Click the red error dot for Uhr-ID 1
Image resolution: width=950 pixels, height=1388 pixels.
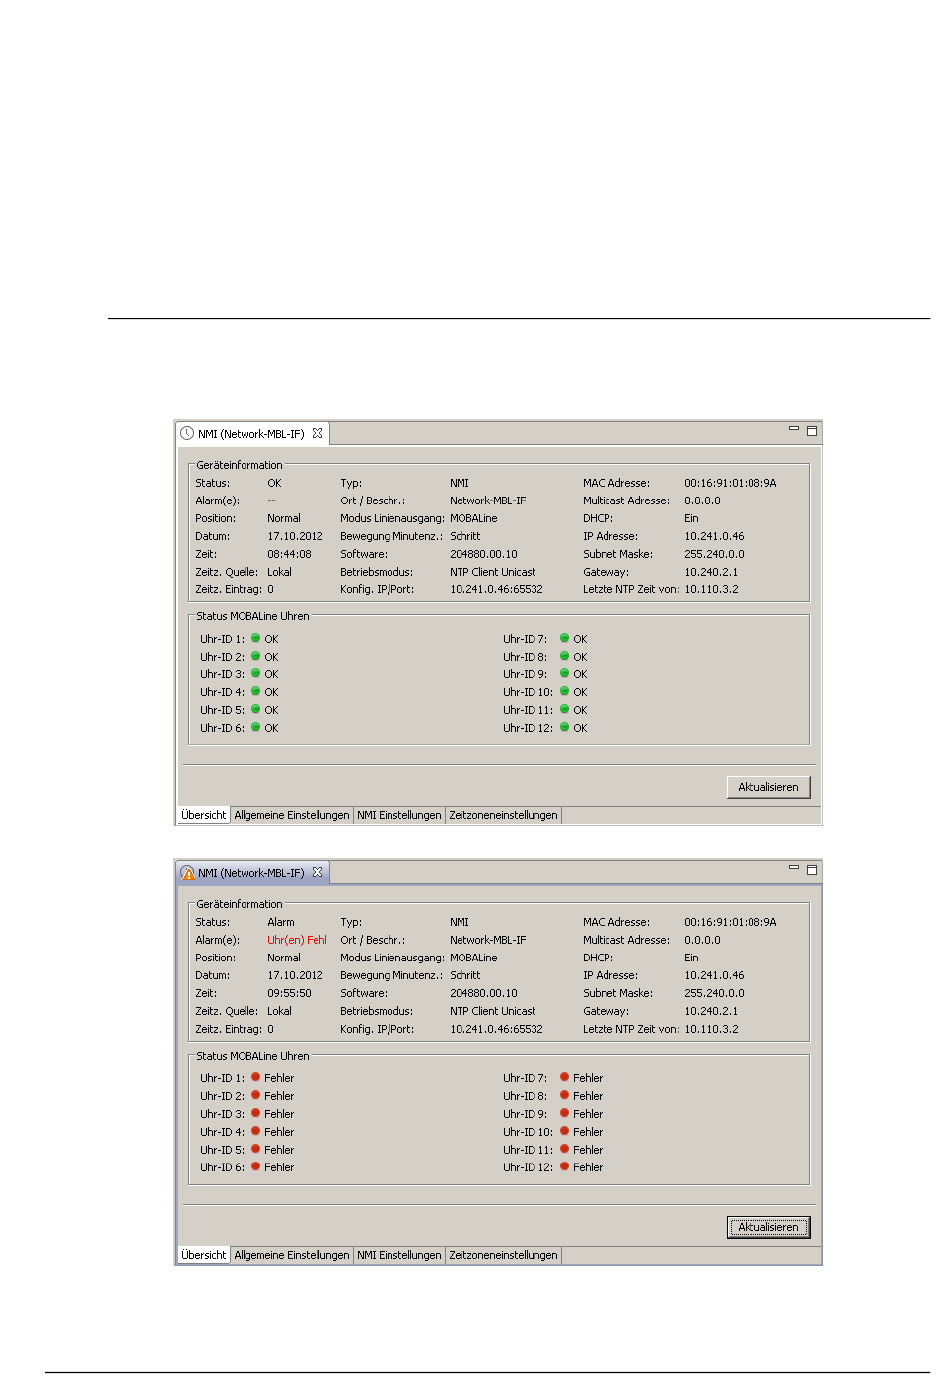click(256, 1077)
